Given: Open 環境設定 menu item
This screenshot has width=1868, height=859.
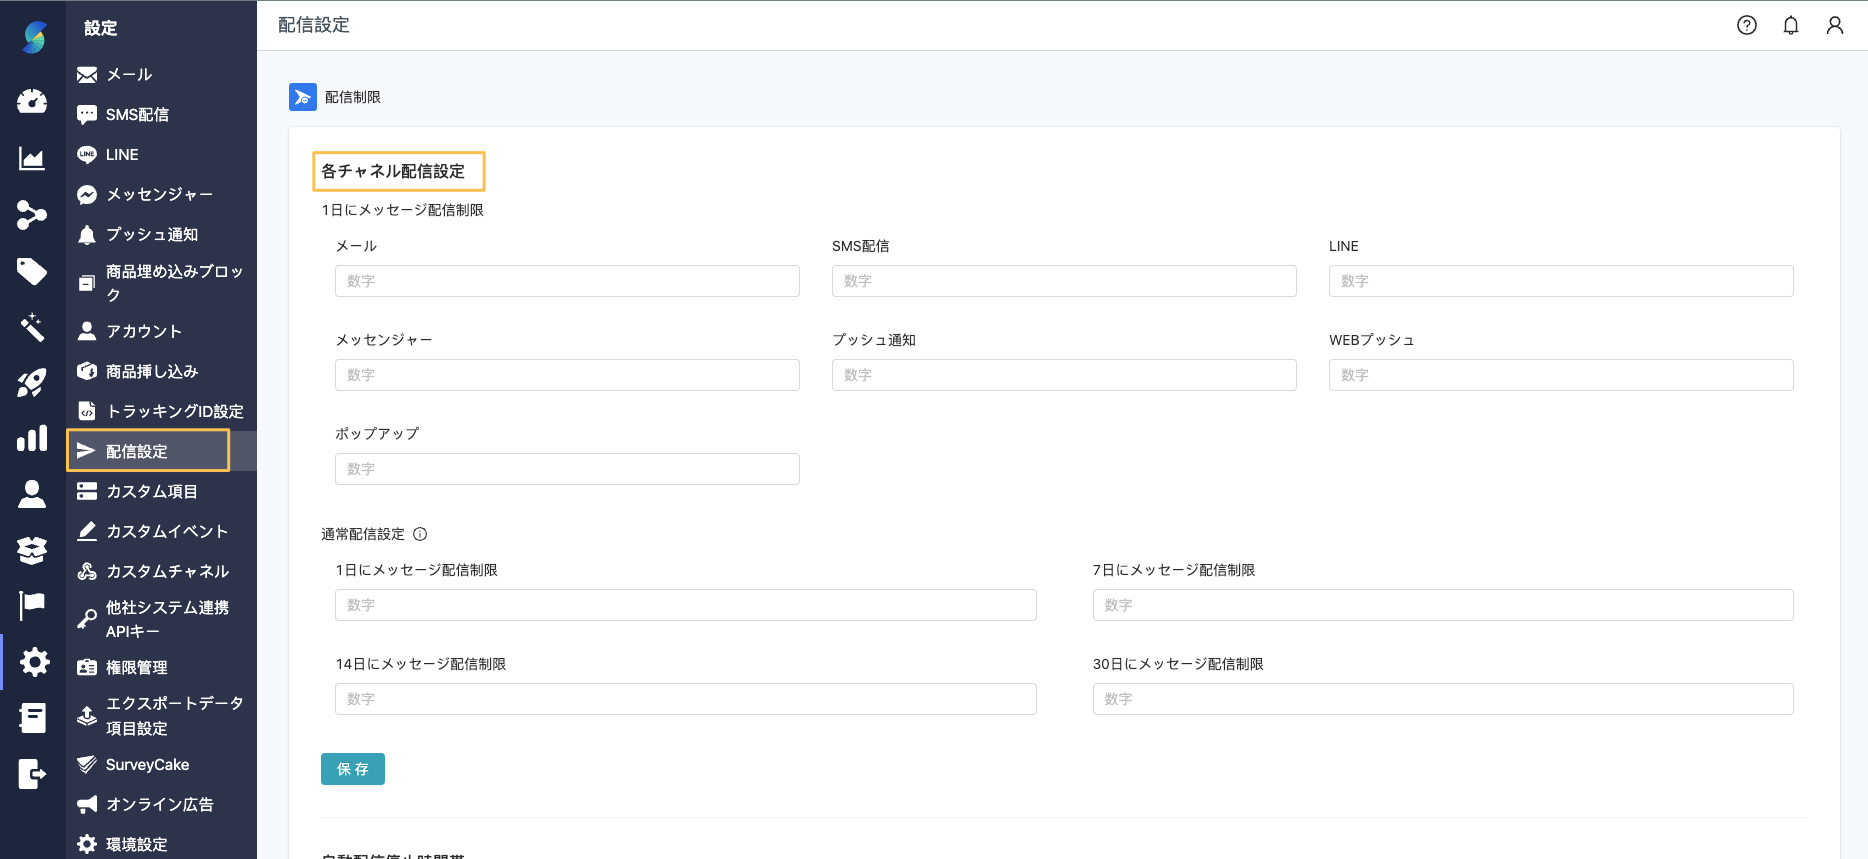Looking at the screenshot, I should click(x=161, y=844).
